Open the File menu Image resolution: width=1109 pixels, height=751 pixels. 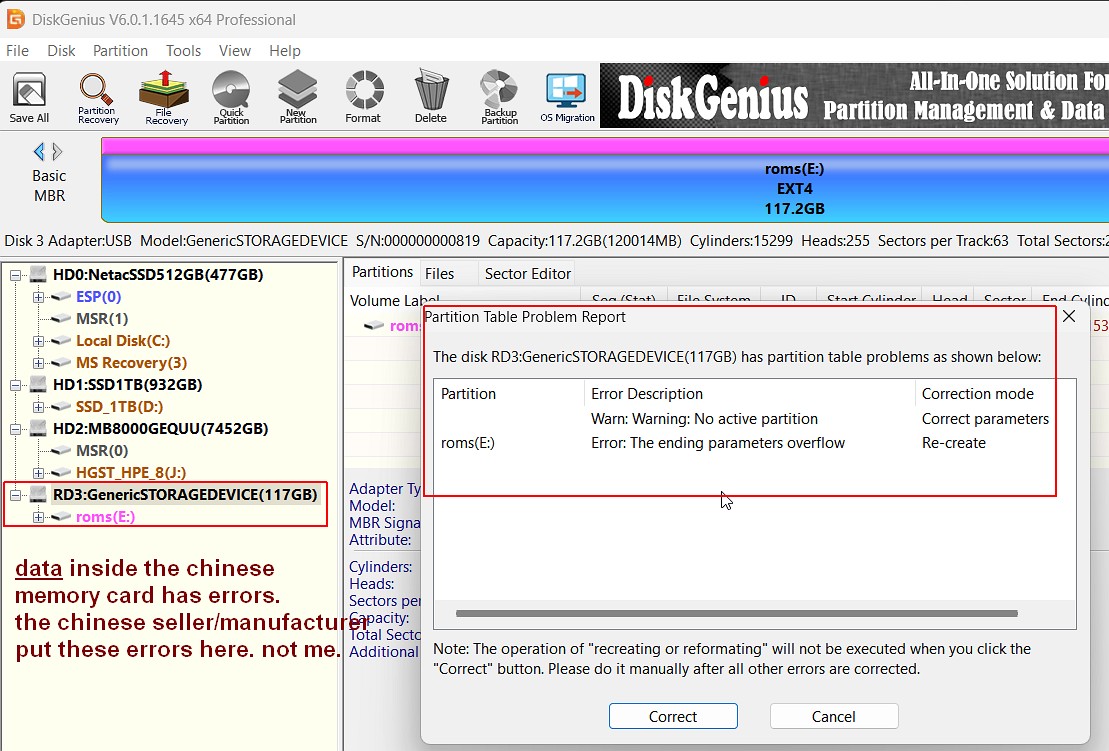point(18,51)
